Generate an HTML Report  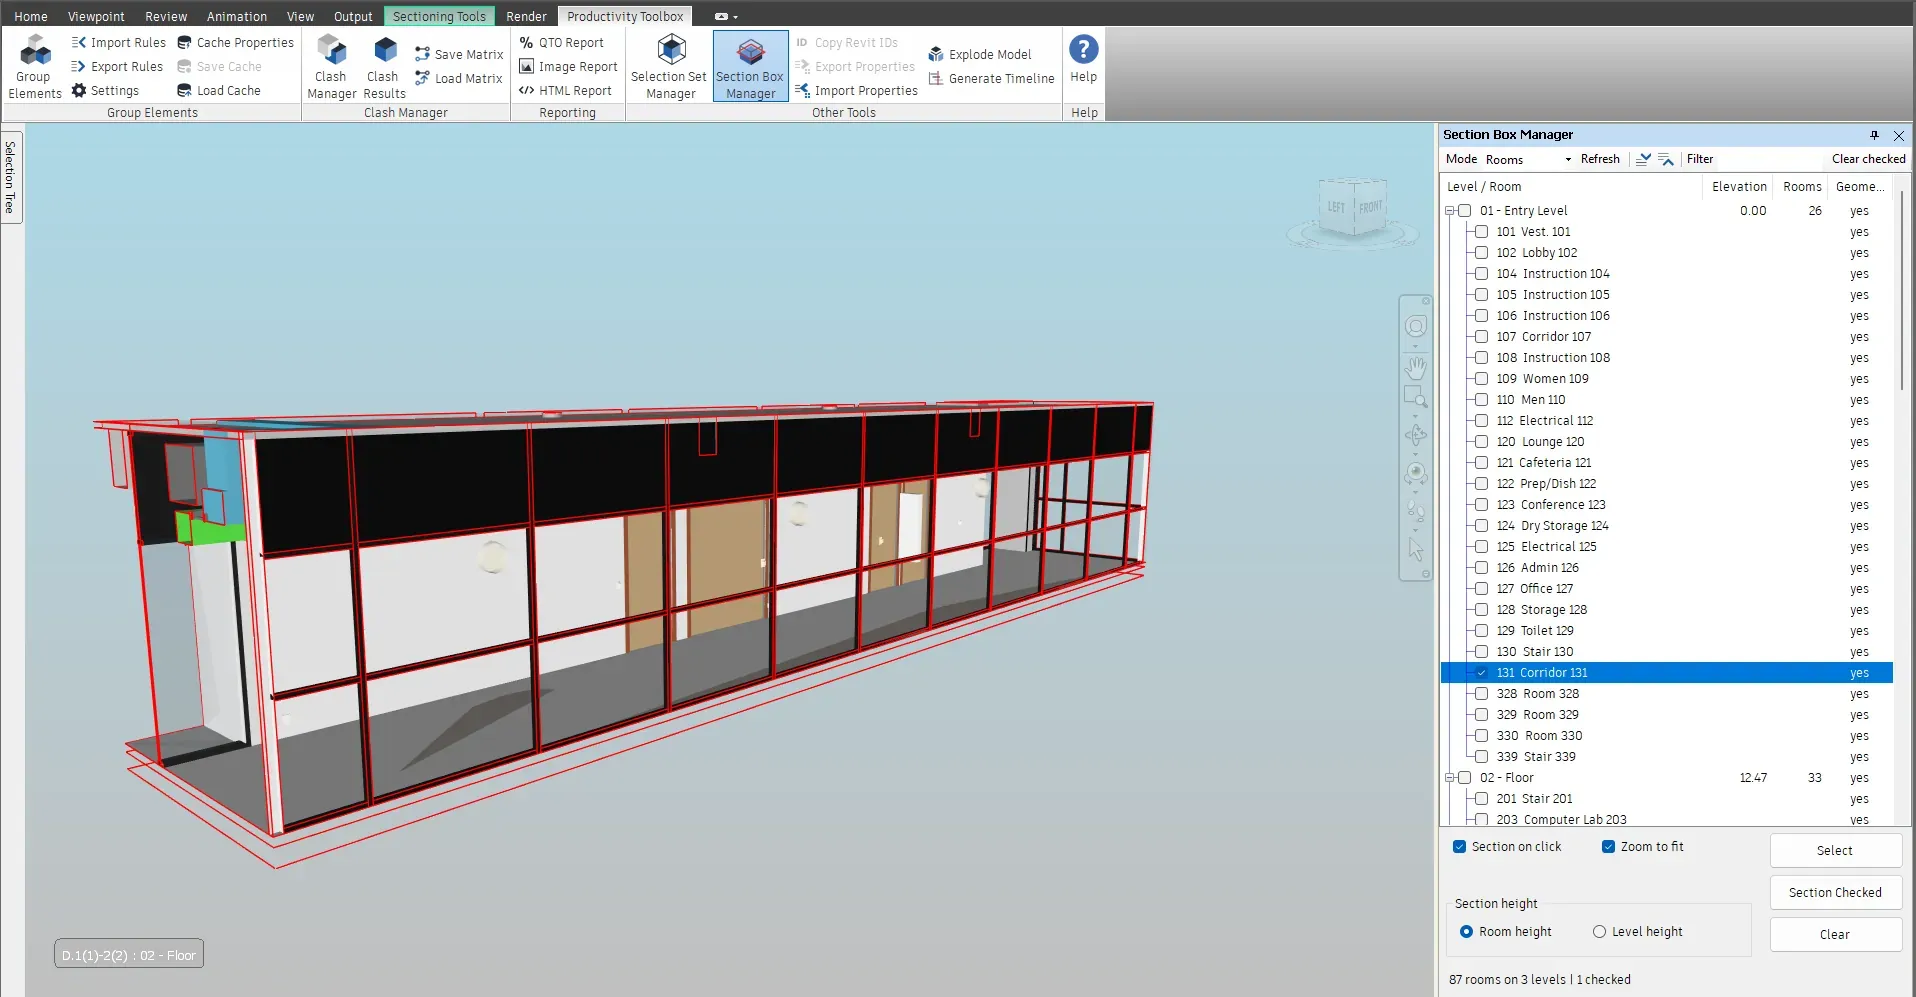[x=565, y=90]
